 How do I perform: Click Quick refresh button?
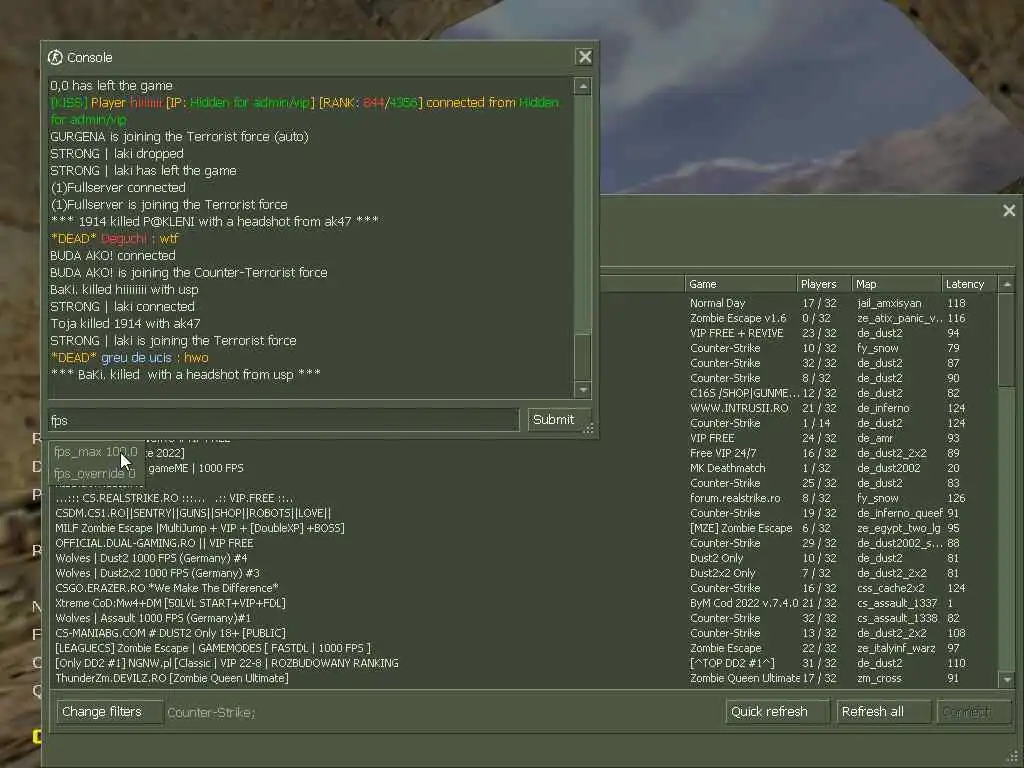click(777, 712)
